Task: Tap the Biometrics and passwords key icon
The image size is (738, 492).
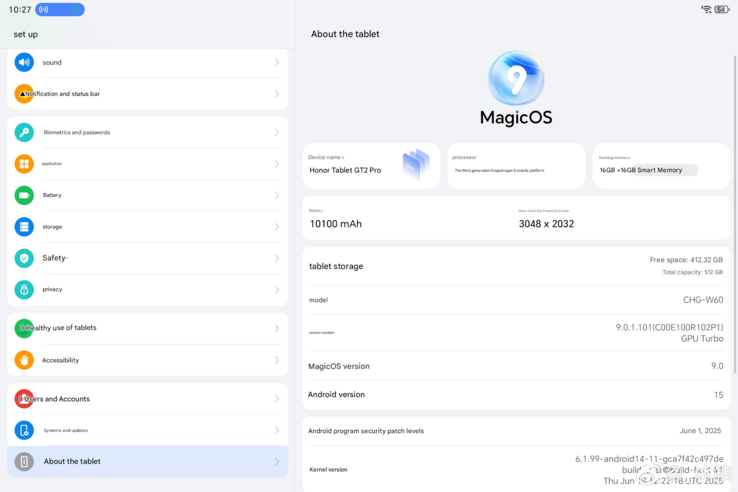Action: click(x=24, y=132)
